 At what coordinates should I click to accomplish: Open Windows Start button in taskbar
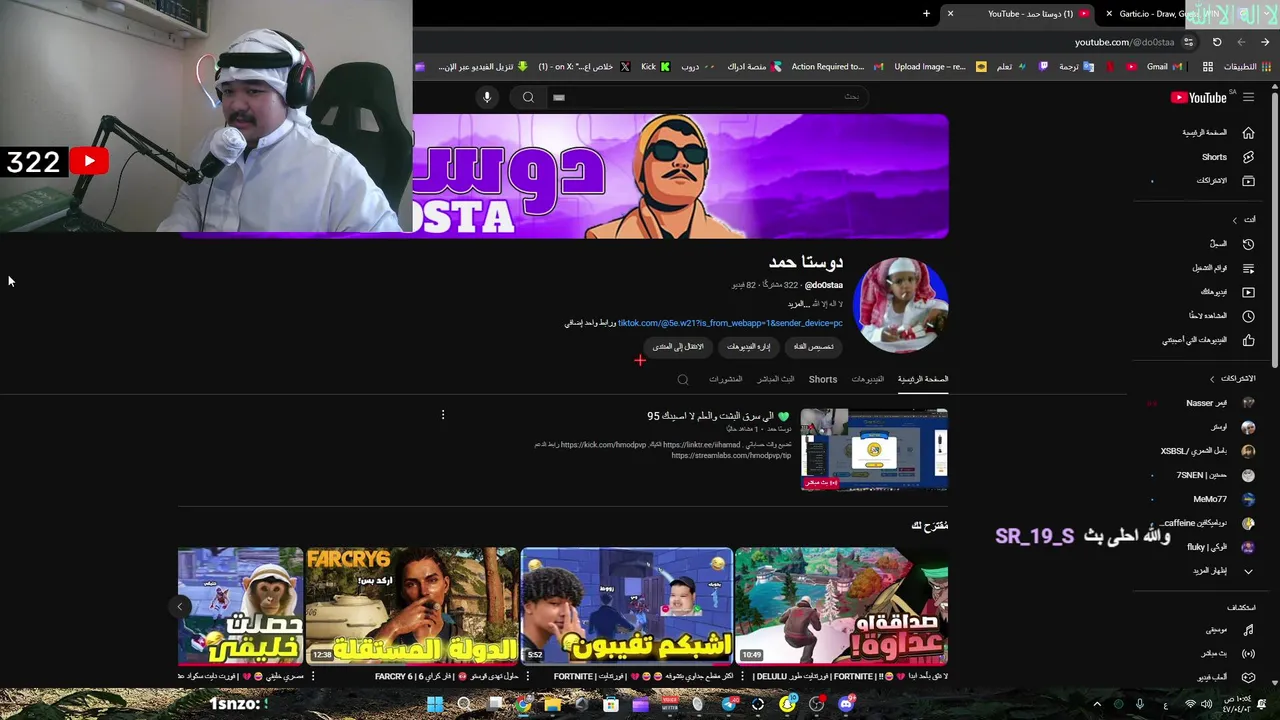pyautogui.click(x=435, y=705)
